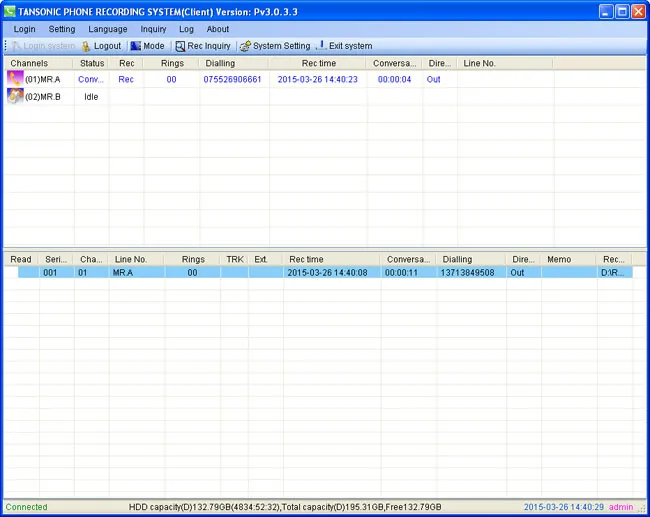This screenshot has height=517, width=650.
Task: Open the Language menu
Action: coord(108,29)
